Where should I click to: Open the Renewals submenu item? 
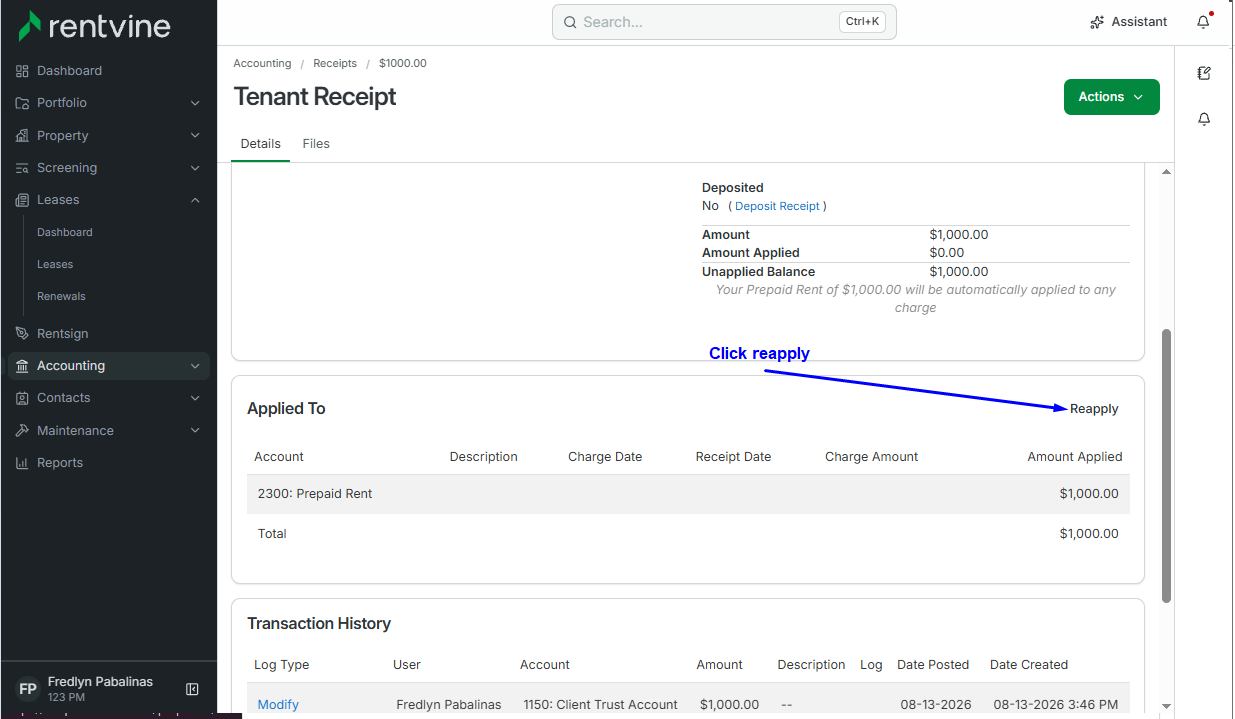click(61, 296)
